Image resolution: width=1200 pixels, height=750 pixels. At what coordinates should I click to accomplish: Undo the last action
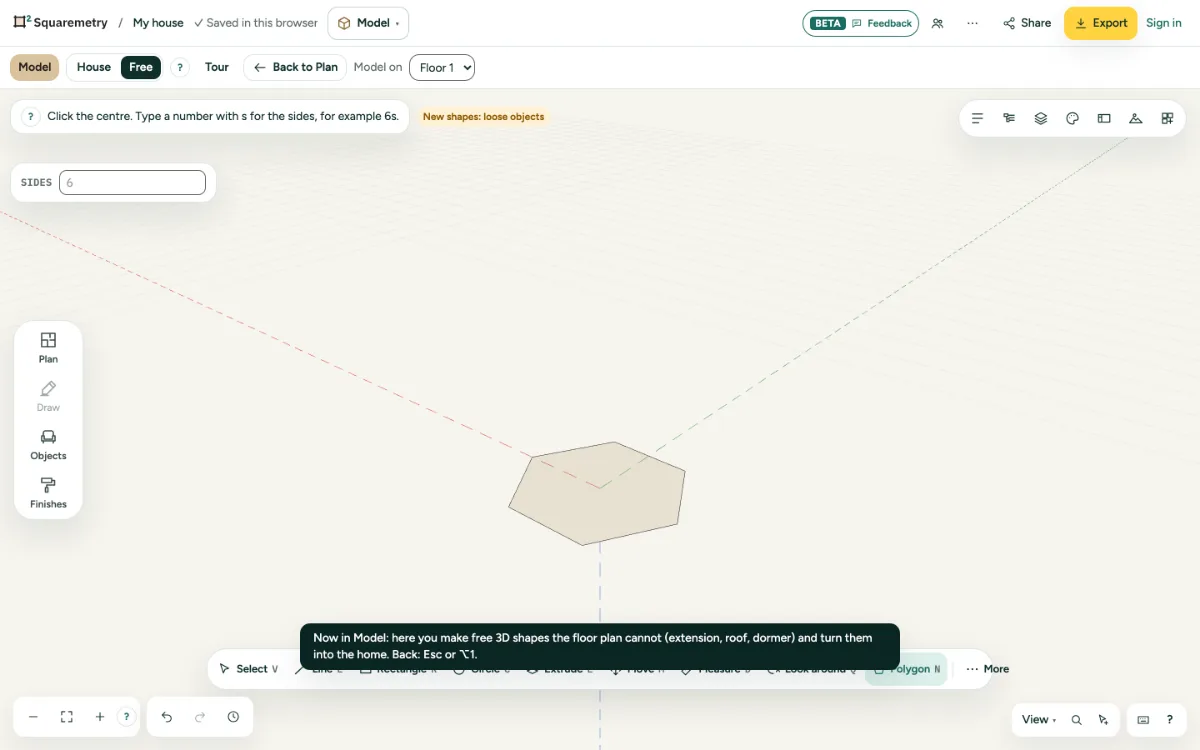167,717
